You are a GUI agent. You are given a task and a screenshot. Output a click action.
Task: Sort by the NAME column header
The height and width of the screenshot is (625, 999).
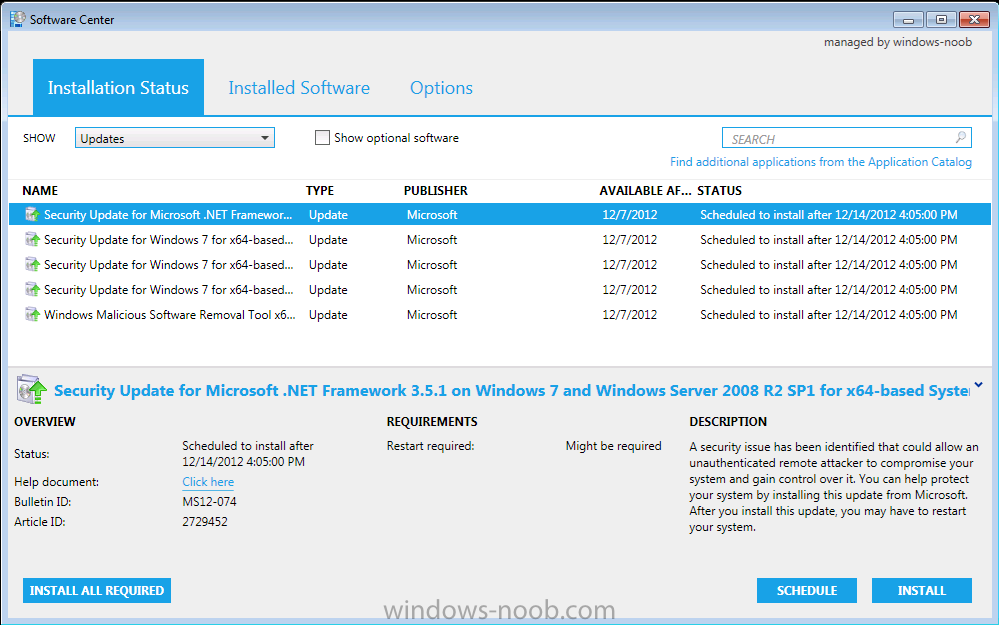[x=40, y=190]
